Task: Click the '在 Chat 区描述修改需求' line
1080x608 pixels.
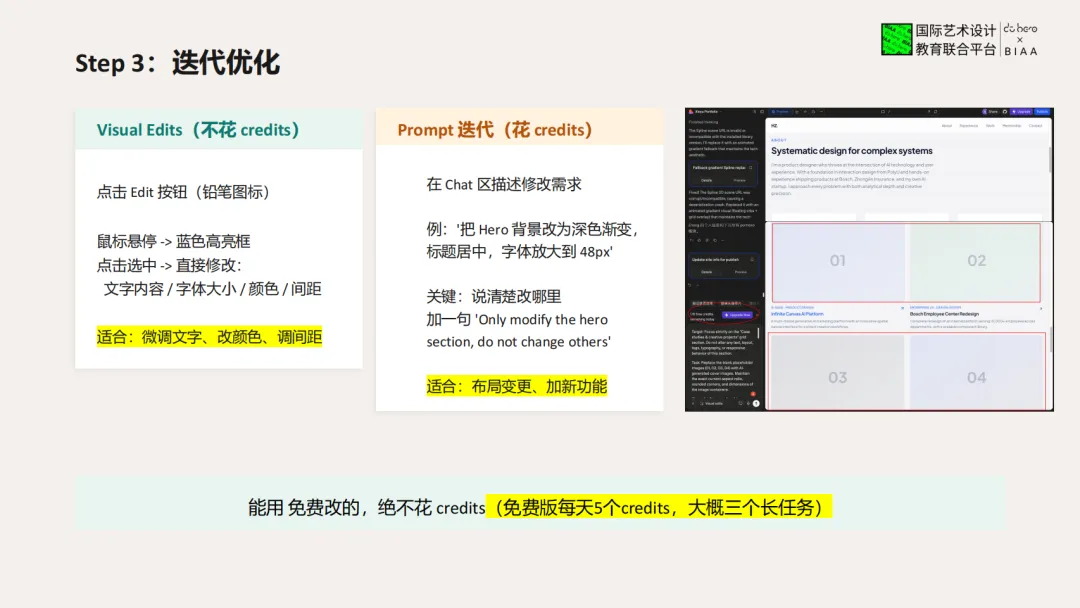Action: point(503,185)
